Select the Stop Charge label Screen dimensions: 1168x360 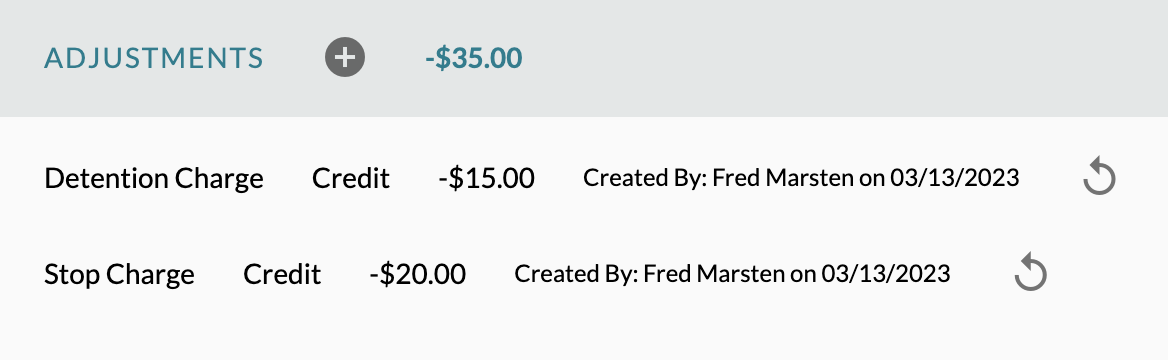click(x=119, y=274)
